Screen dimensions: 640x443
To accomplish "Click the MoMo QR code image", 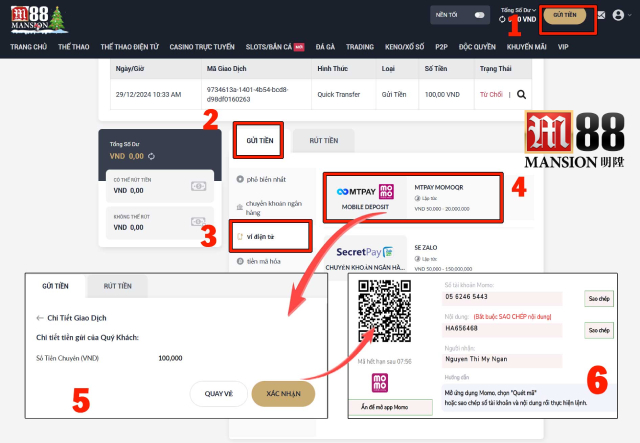I will click(384, 311).
